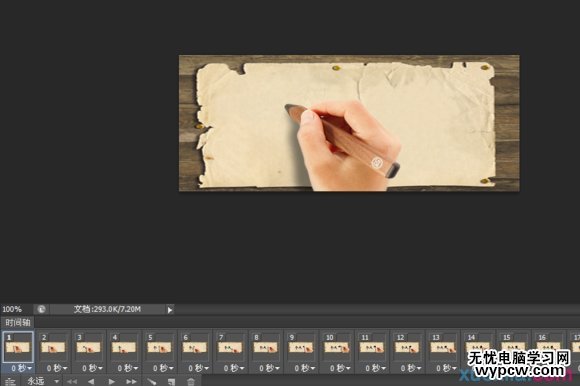Play the frame animation
This screenshot has height=386, width=580.
111,382
